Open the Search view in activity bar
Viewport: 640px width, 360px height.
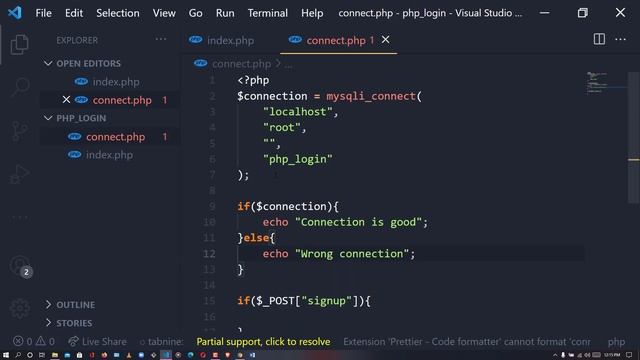coord(19,87)
